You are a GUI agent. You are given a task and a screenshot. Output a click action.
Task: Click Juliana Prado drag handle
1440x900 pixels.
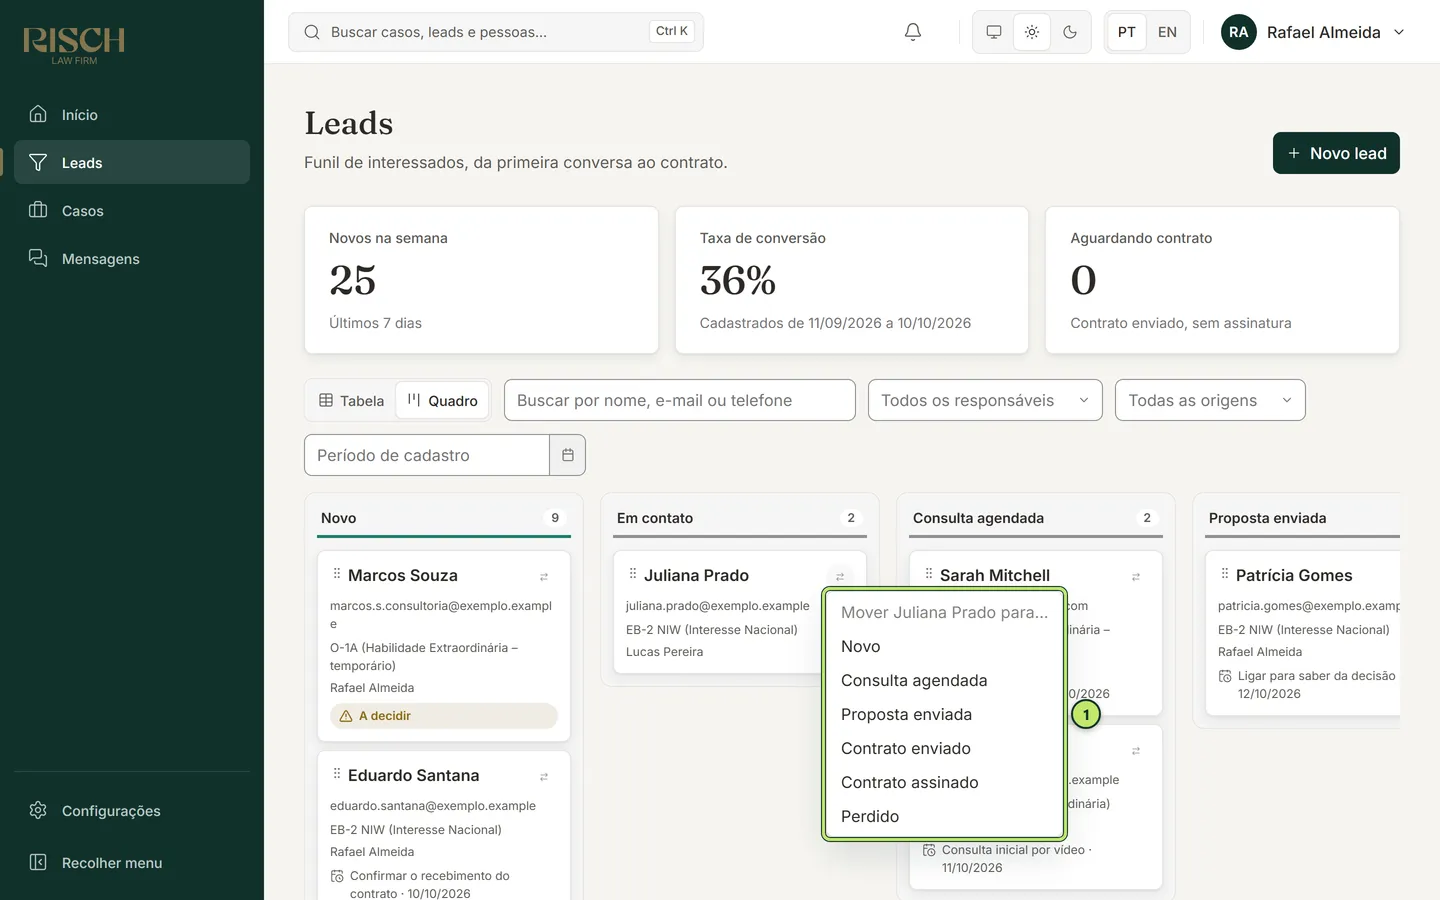632,574
